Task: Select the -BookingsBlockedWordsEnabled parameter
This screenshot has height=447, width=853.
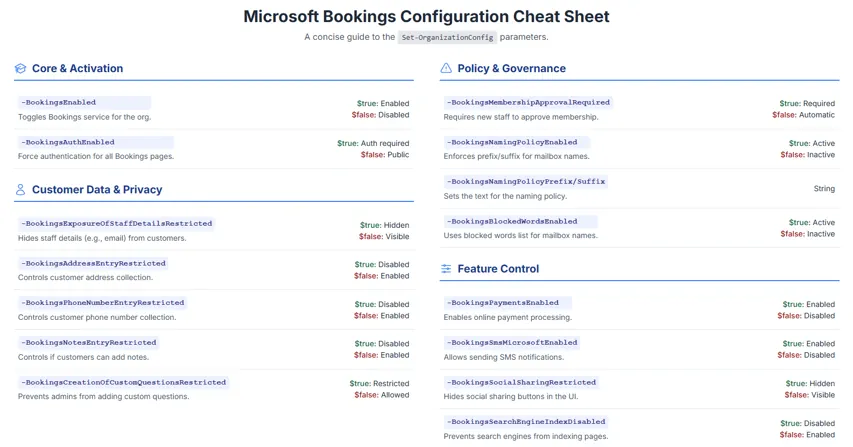Action: pos(521,221)
